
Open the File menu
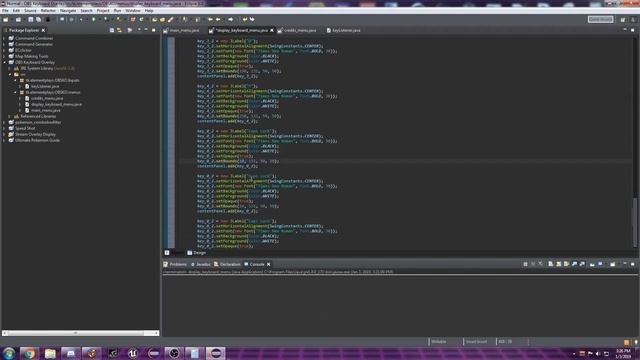pyautogui.click(x=5, y=11)
